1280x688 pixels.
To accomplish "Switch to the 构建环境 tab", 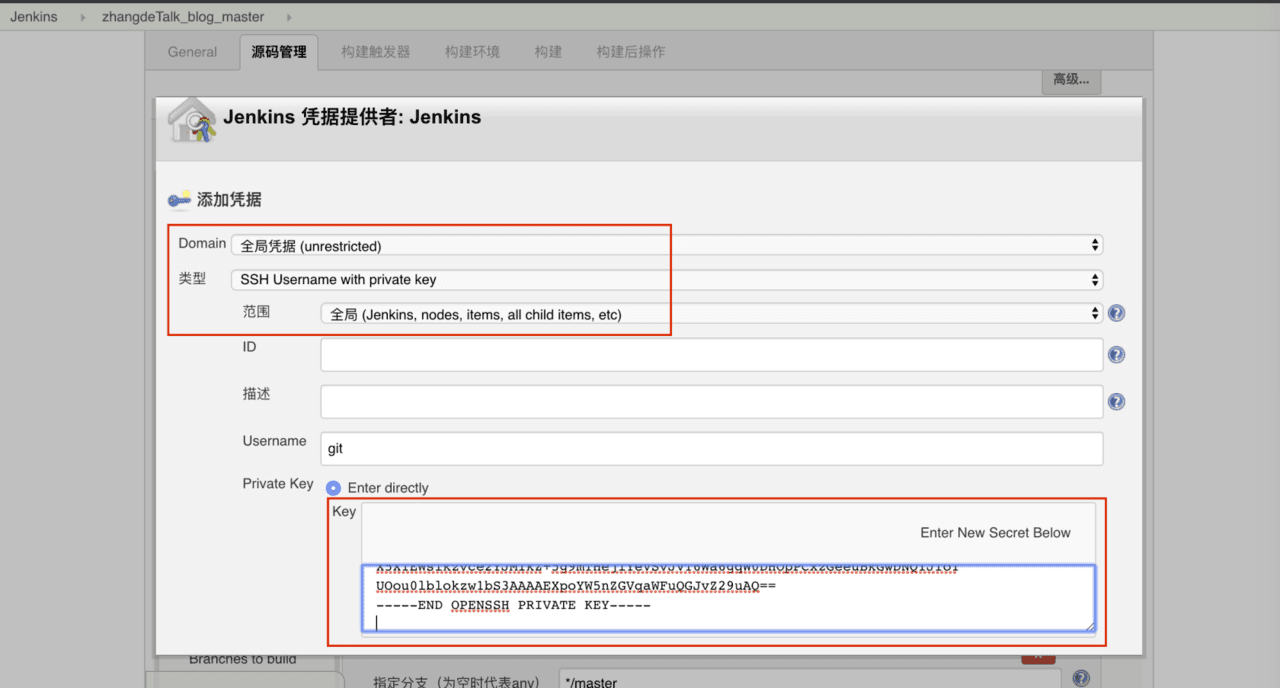I will pyautogui.click(x=472, y=52).
